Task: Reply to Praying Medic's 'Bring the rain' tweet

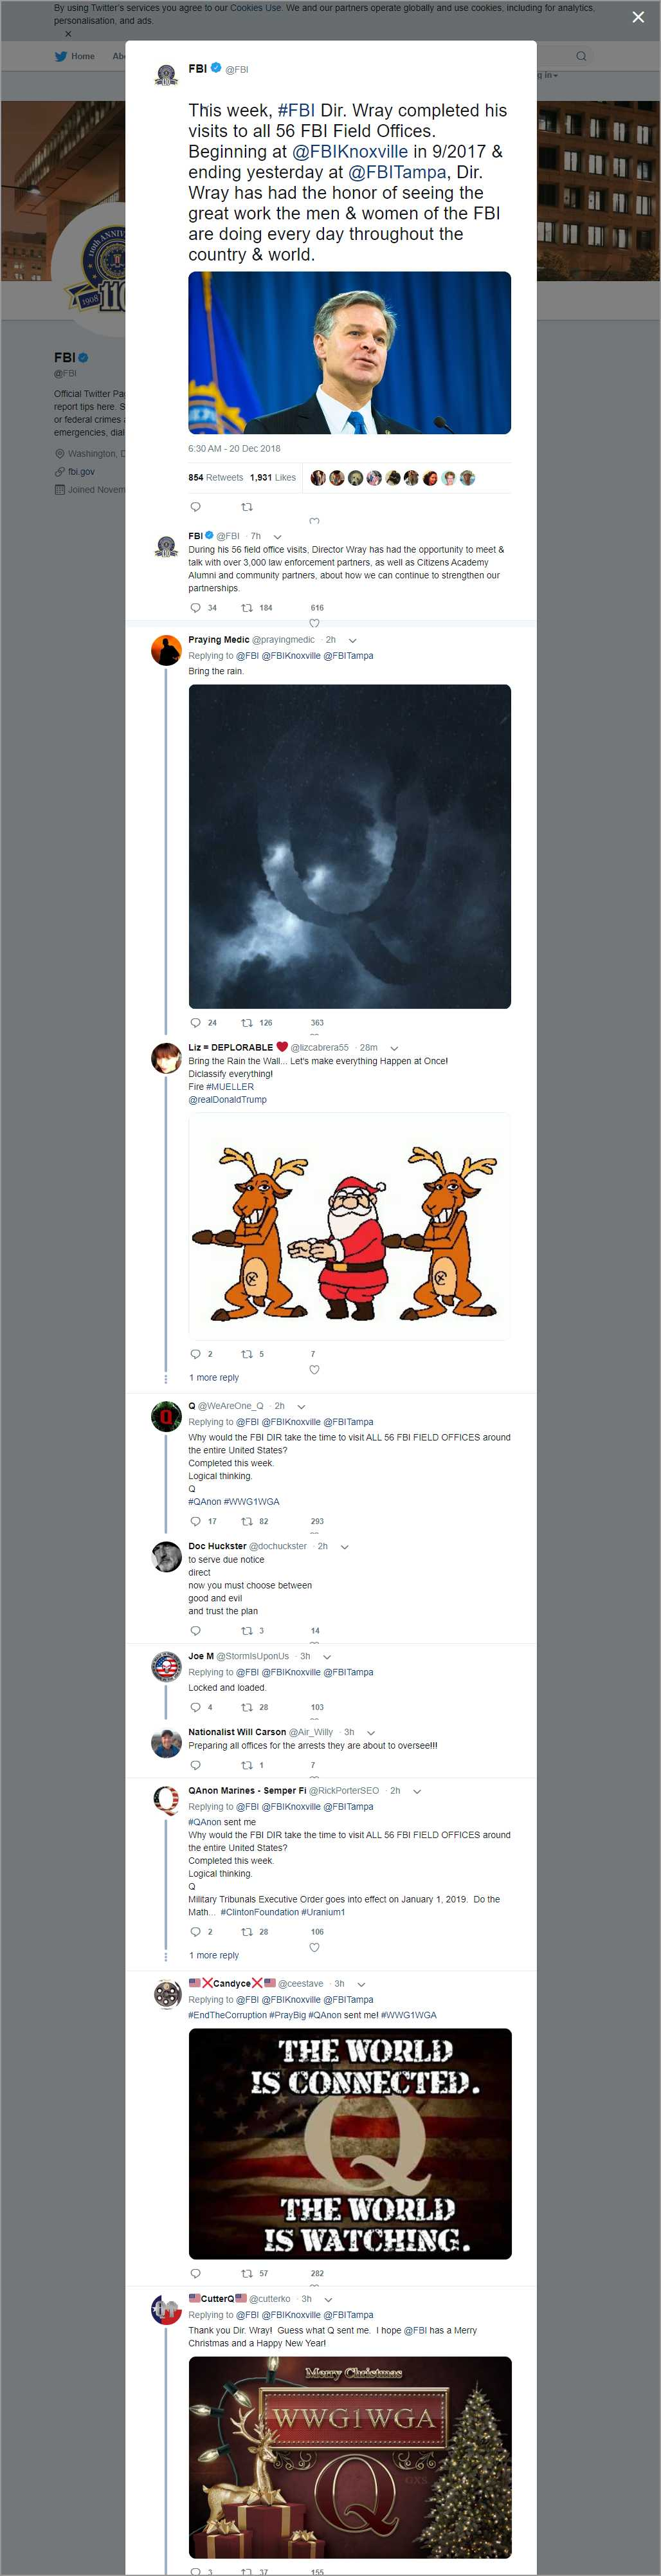Action: point(195,1023)
